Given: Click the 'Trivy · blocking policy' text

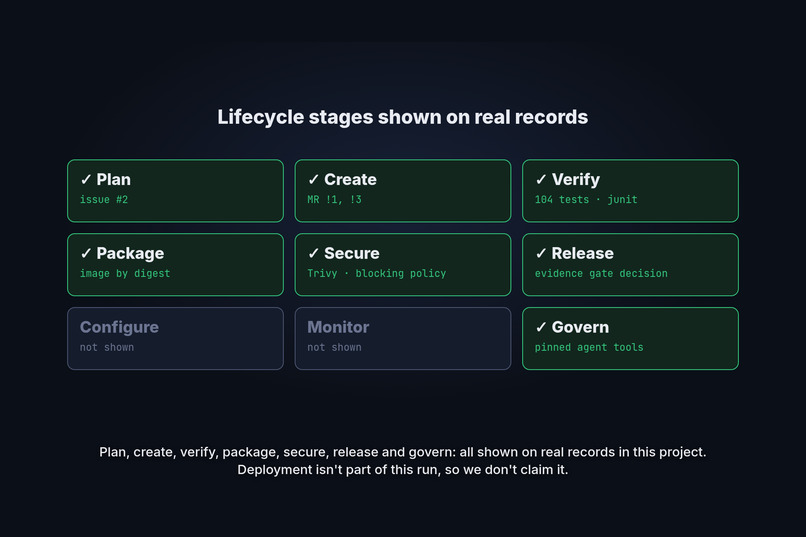Looking at the screenshot, I should tap(377, 273).
